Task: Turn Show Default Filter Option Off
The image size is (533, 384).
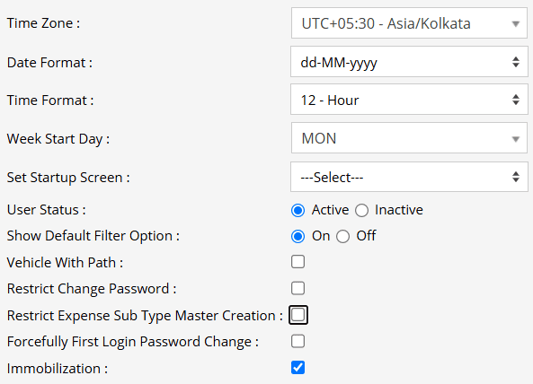Action: tap(343, 236)
